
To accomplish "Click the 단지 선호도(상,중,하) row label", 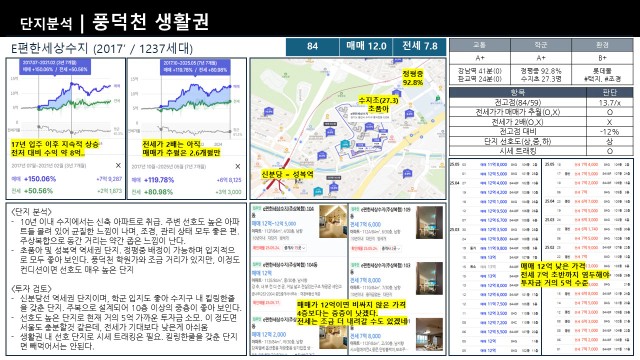I will point(518,141).
